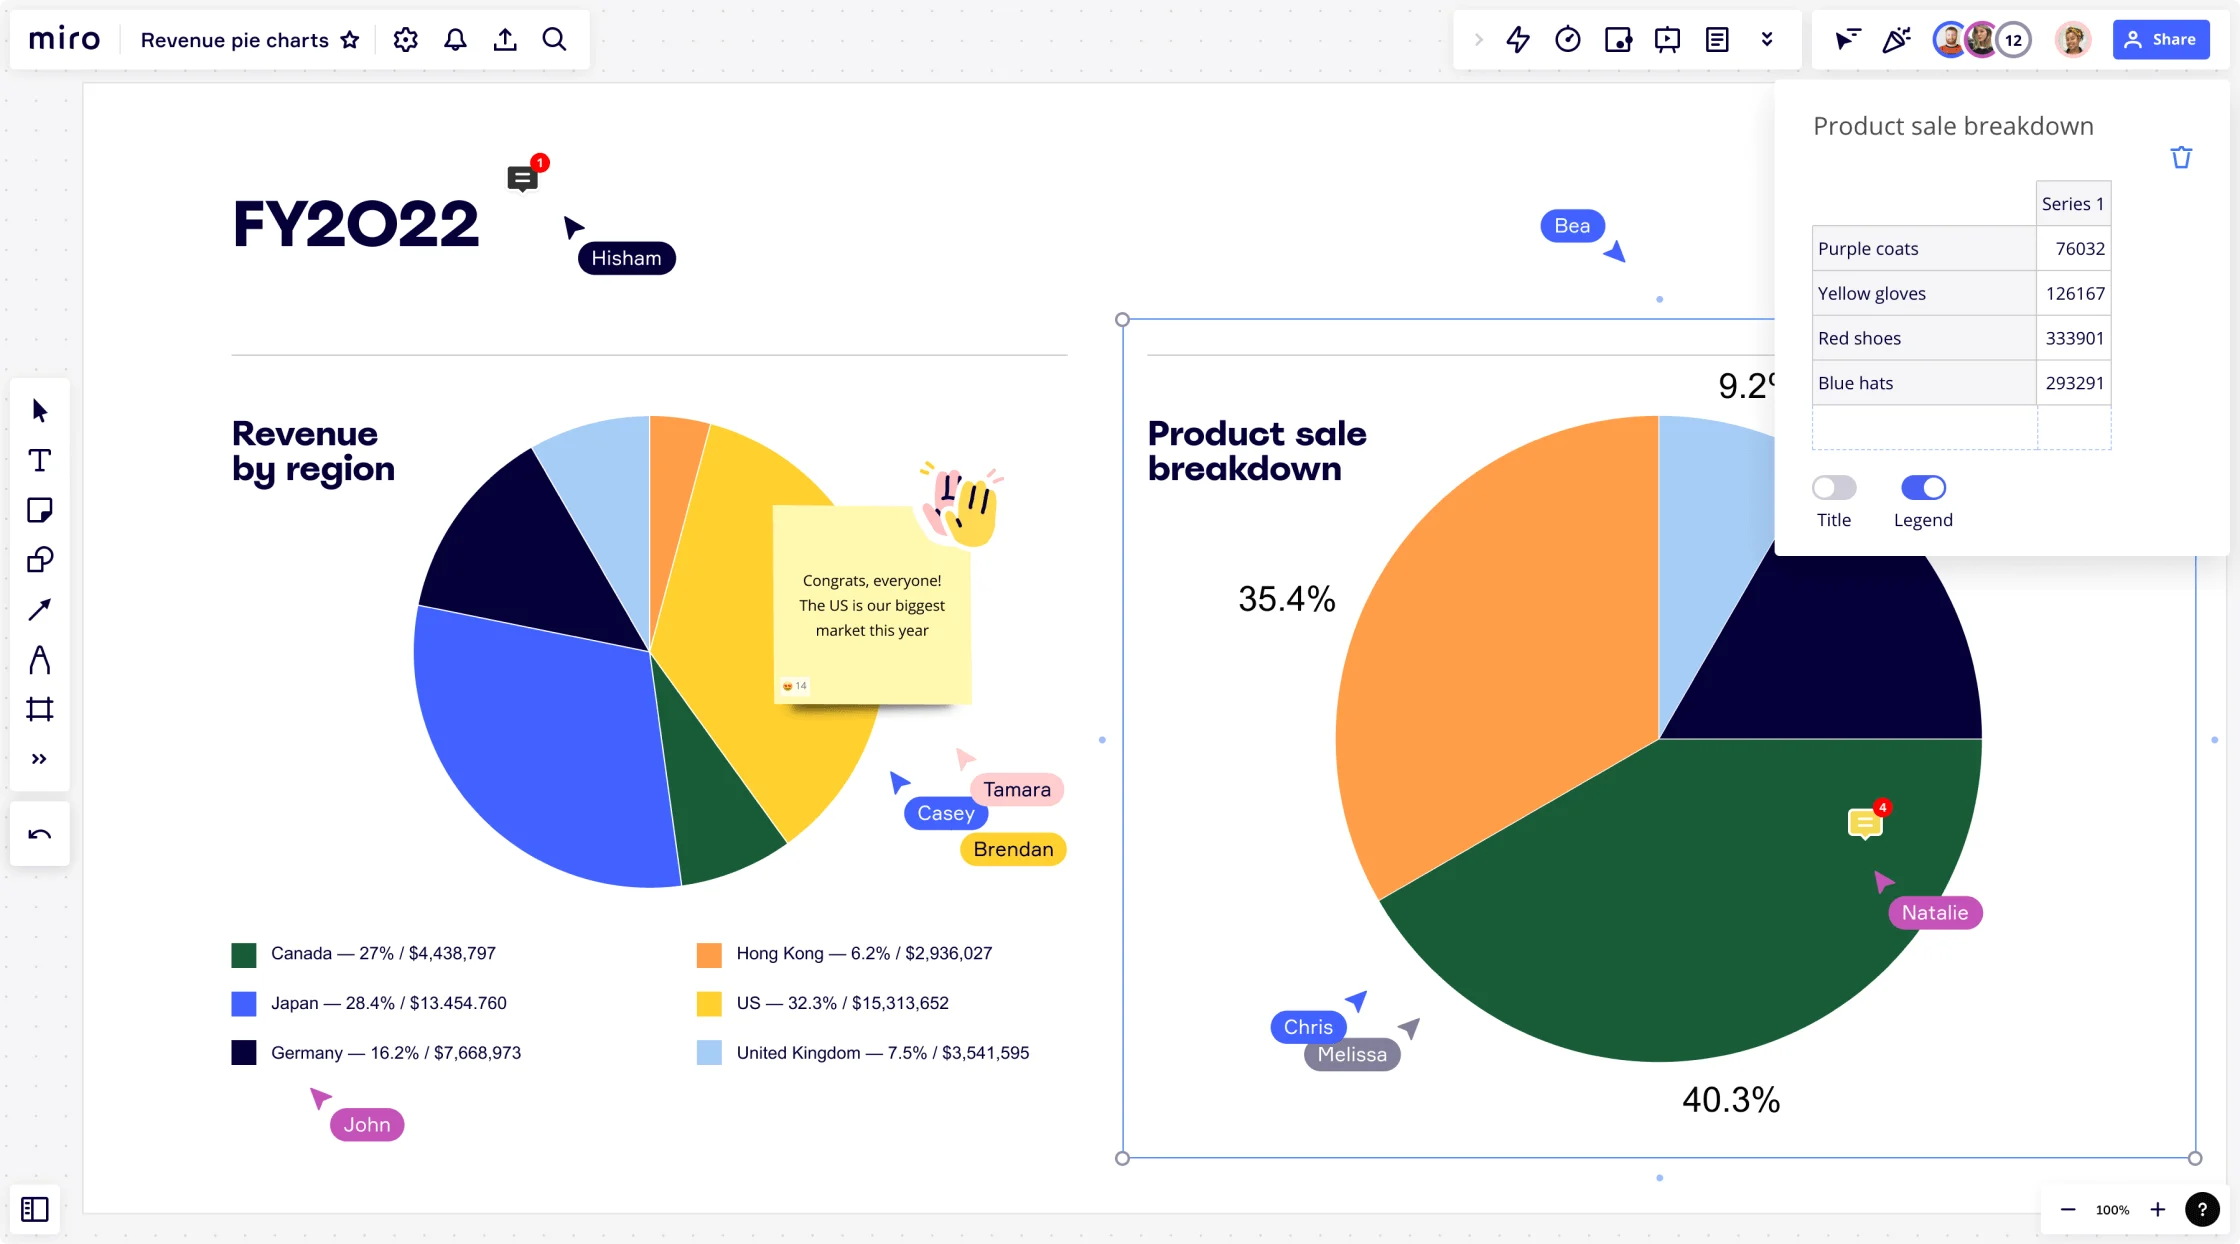Click notification bell icon in top bar

tap(455, 40)
